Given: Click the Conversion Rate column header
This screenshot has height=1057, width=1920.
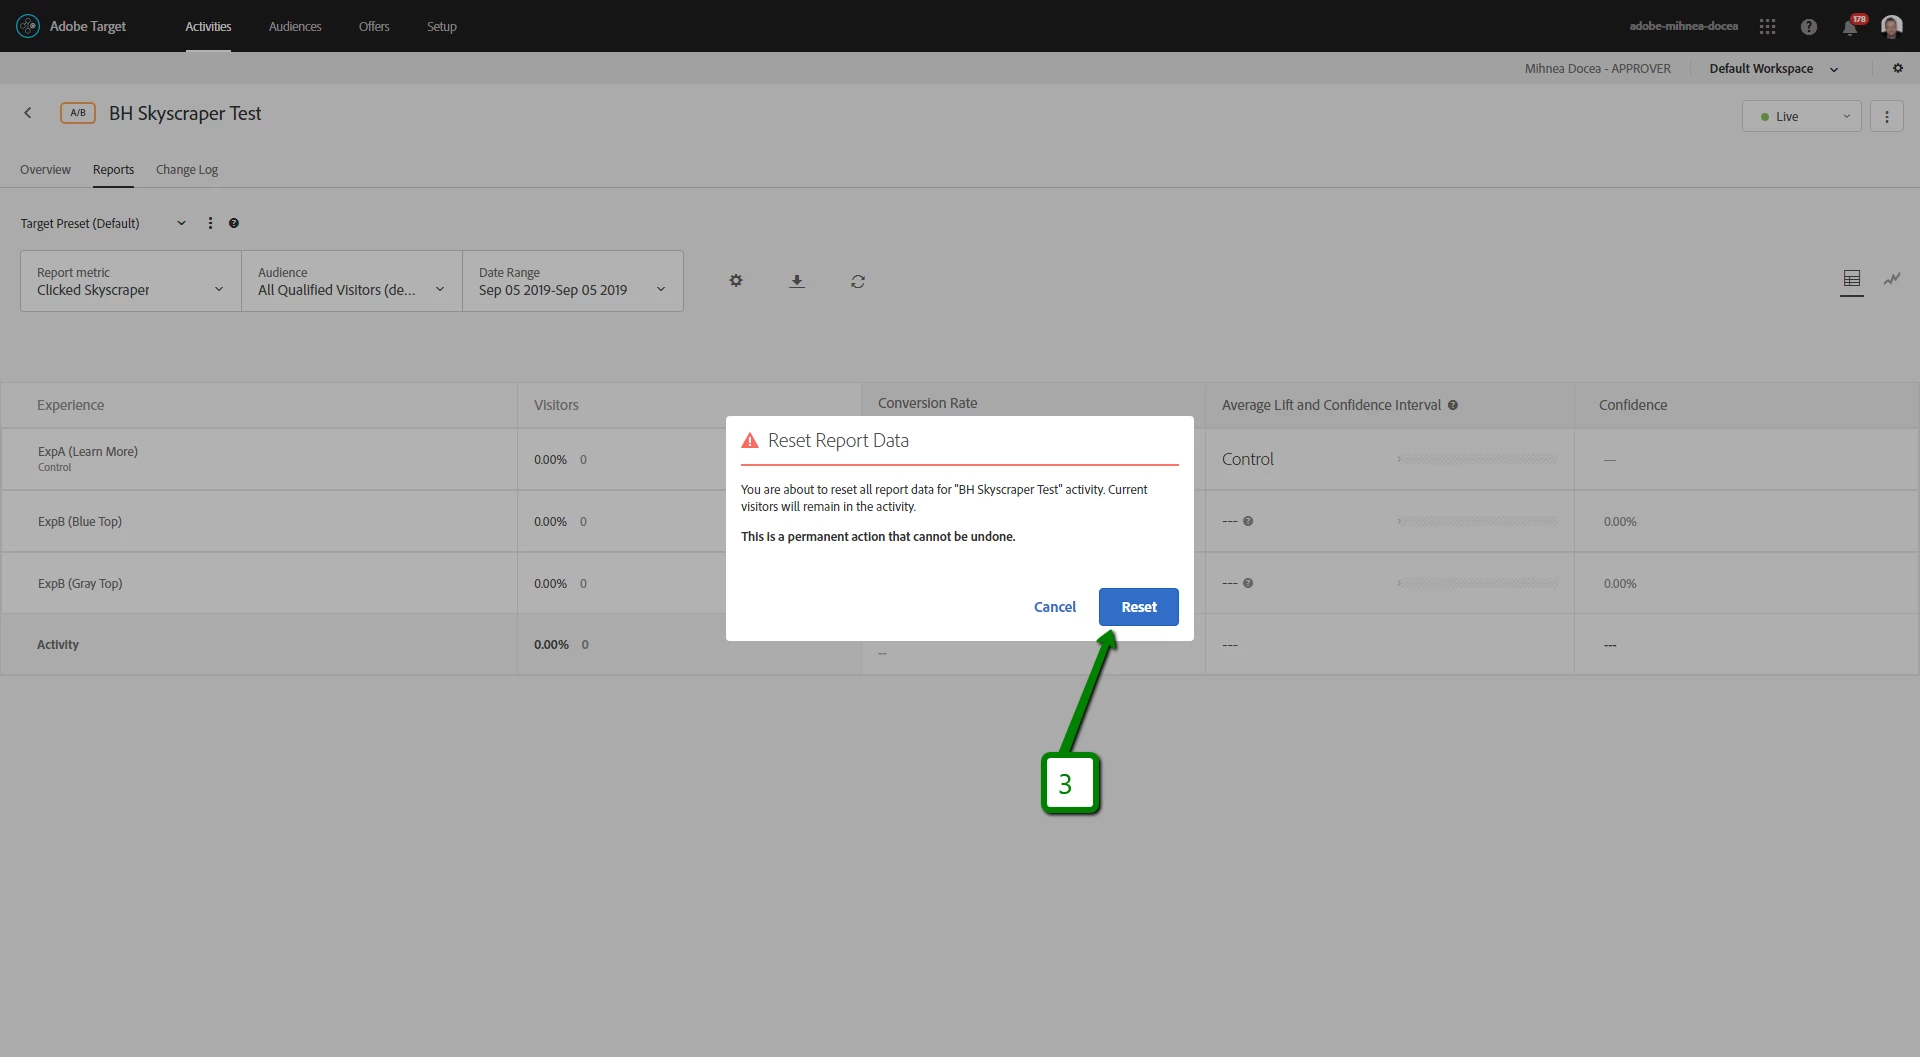Looking at the screenshot, I should click(928, 403).
